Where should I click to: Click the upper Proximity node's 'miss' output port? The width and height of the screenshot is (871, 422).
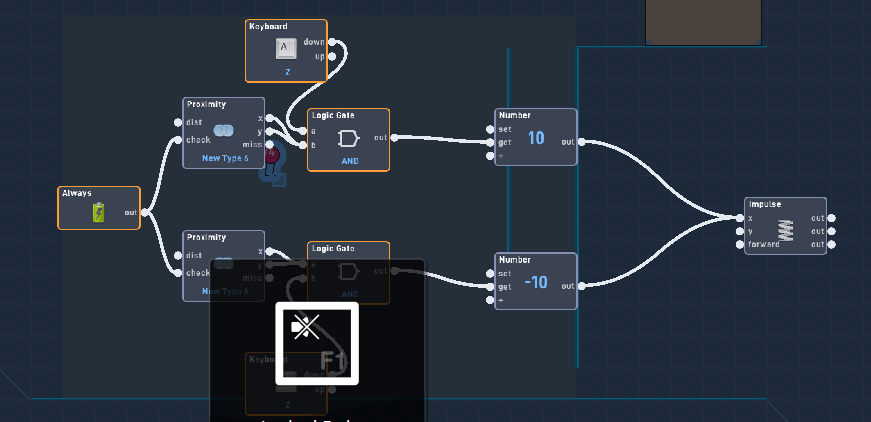269,144
